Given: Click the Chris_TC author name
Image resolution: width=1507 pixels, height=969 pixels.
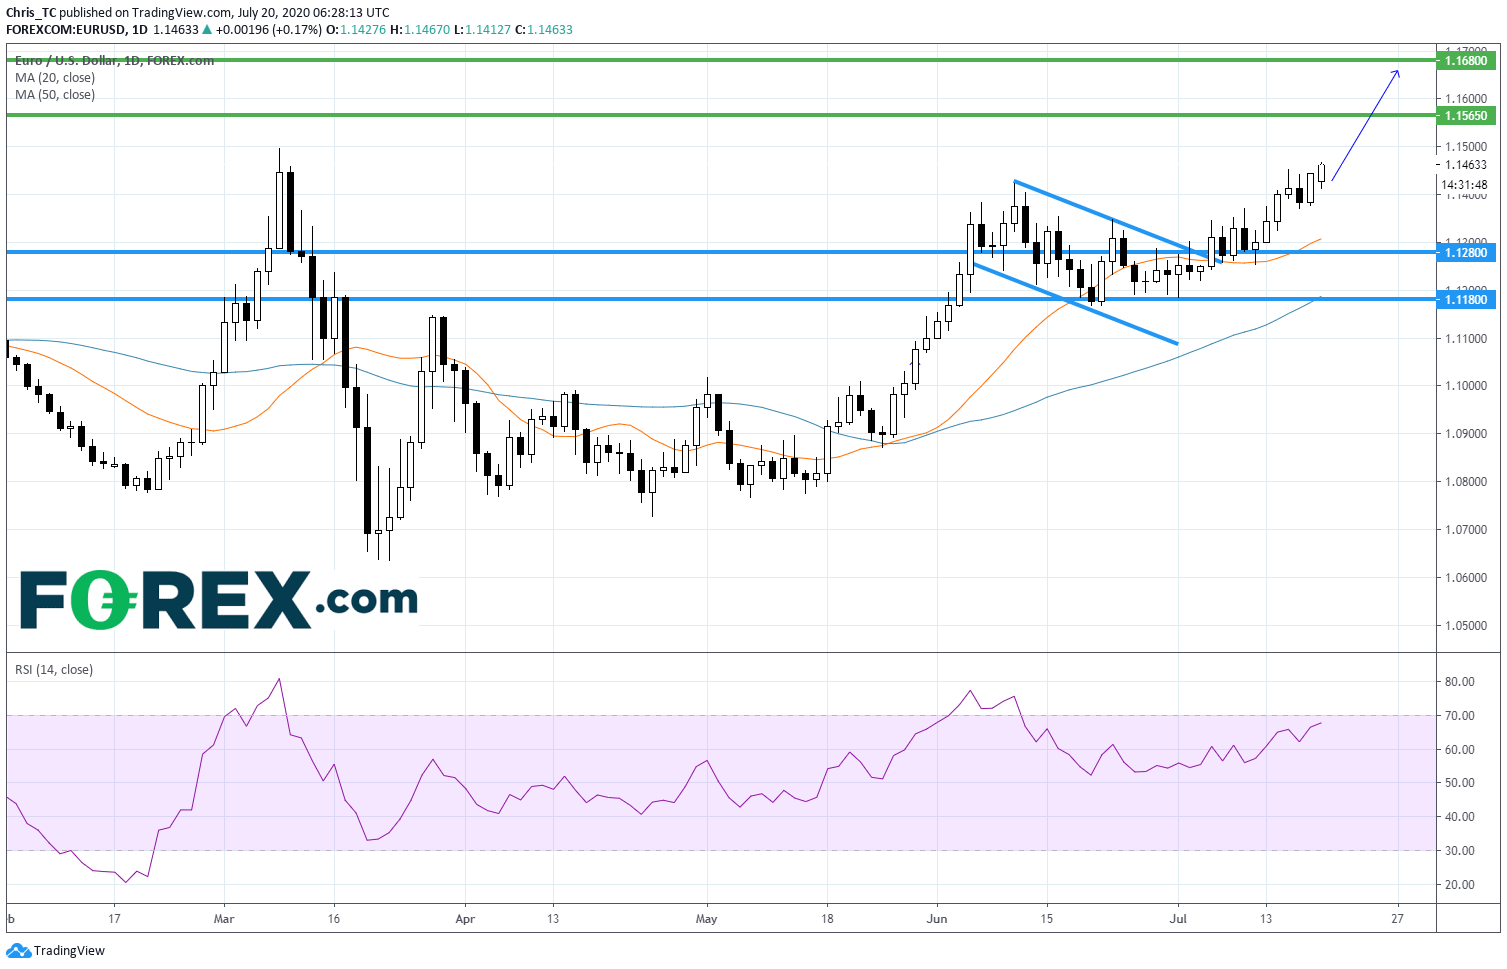Looking at the screenshot, I should click(x=31, y=13).
